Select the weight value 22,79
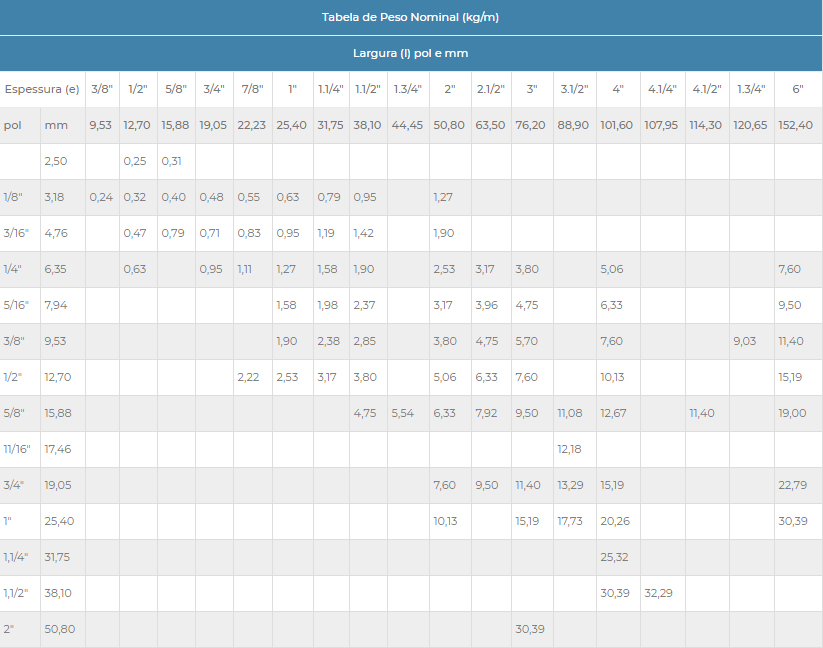 pyautogui.click(x=792, y=485)
